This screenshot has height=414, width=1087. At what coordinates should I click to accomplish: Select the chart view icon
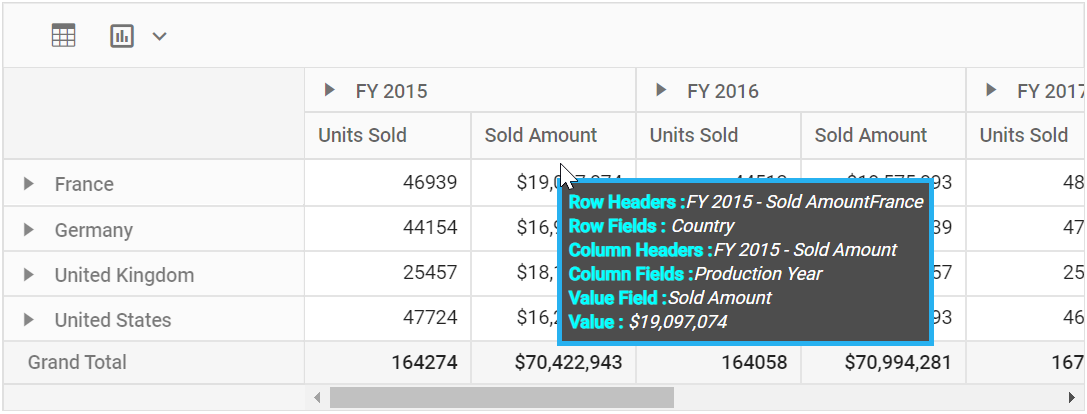122,36
